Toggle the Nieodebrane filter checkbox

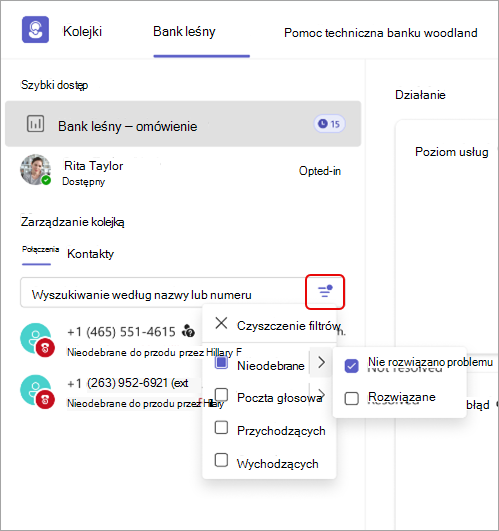(x=221, y=363)
